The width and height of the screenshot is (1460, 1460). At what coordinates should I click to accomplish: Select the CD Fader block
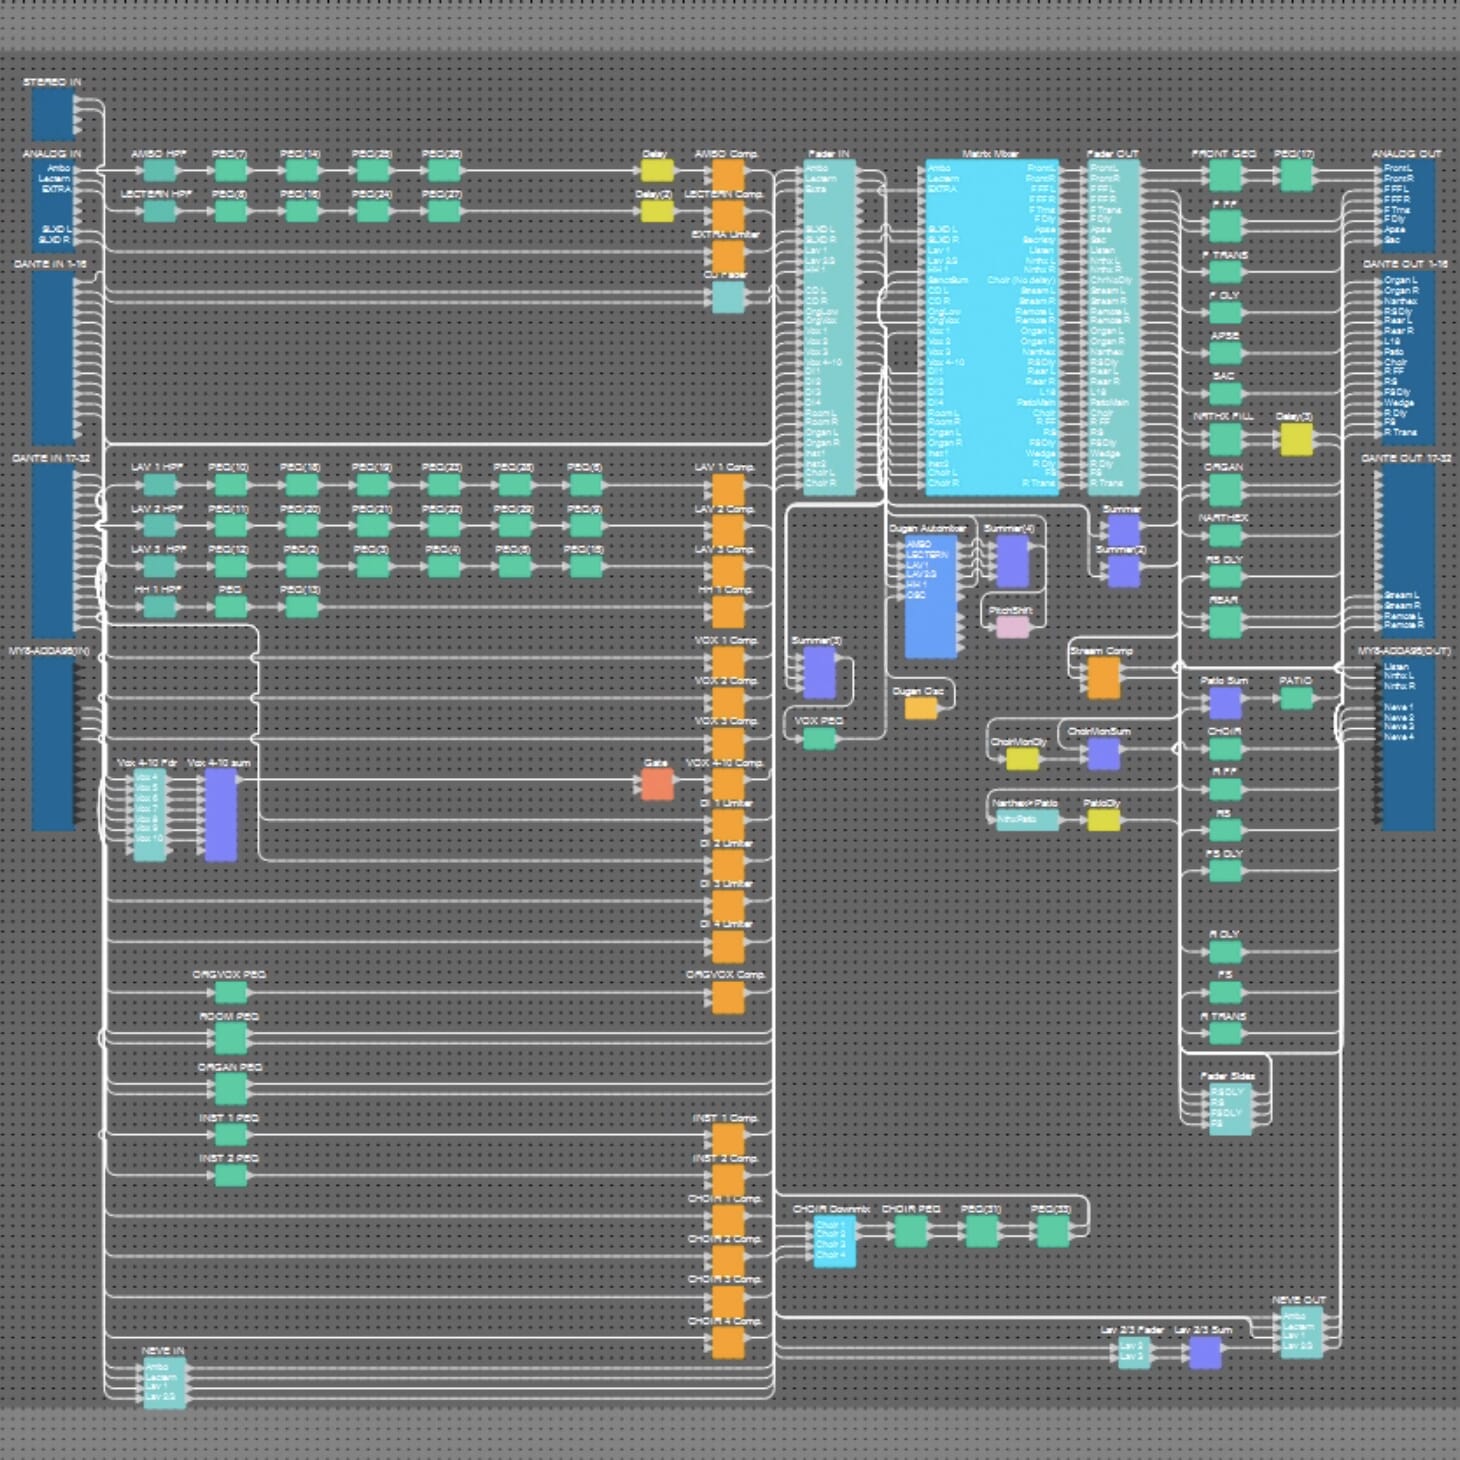[x=728, y=297]
